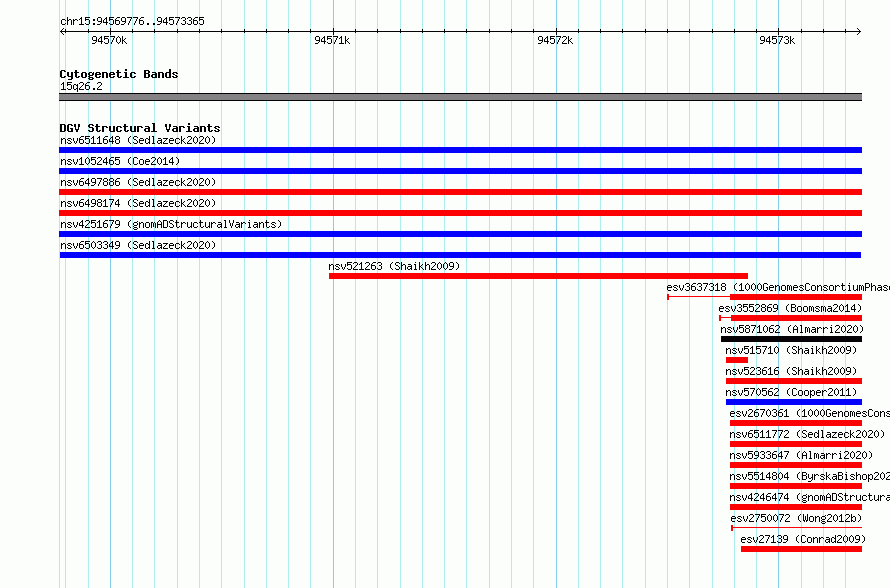Click the short red bar under nsv515710 (Shaikh2009)
The height and width of the screenshot is (588, 890).
pos(737,360)
